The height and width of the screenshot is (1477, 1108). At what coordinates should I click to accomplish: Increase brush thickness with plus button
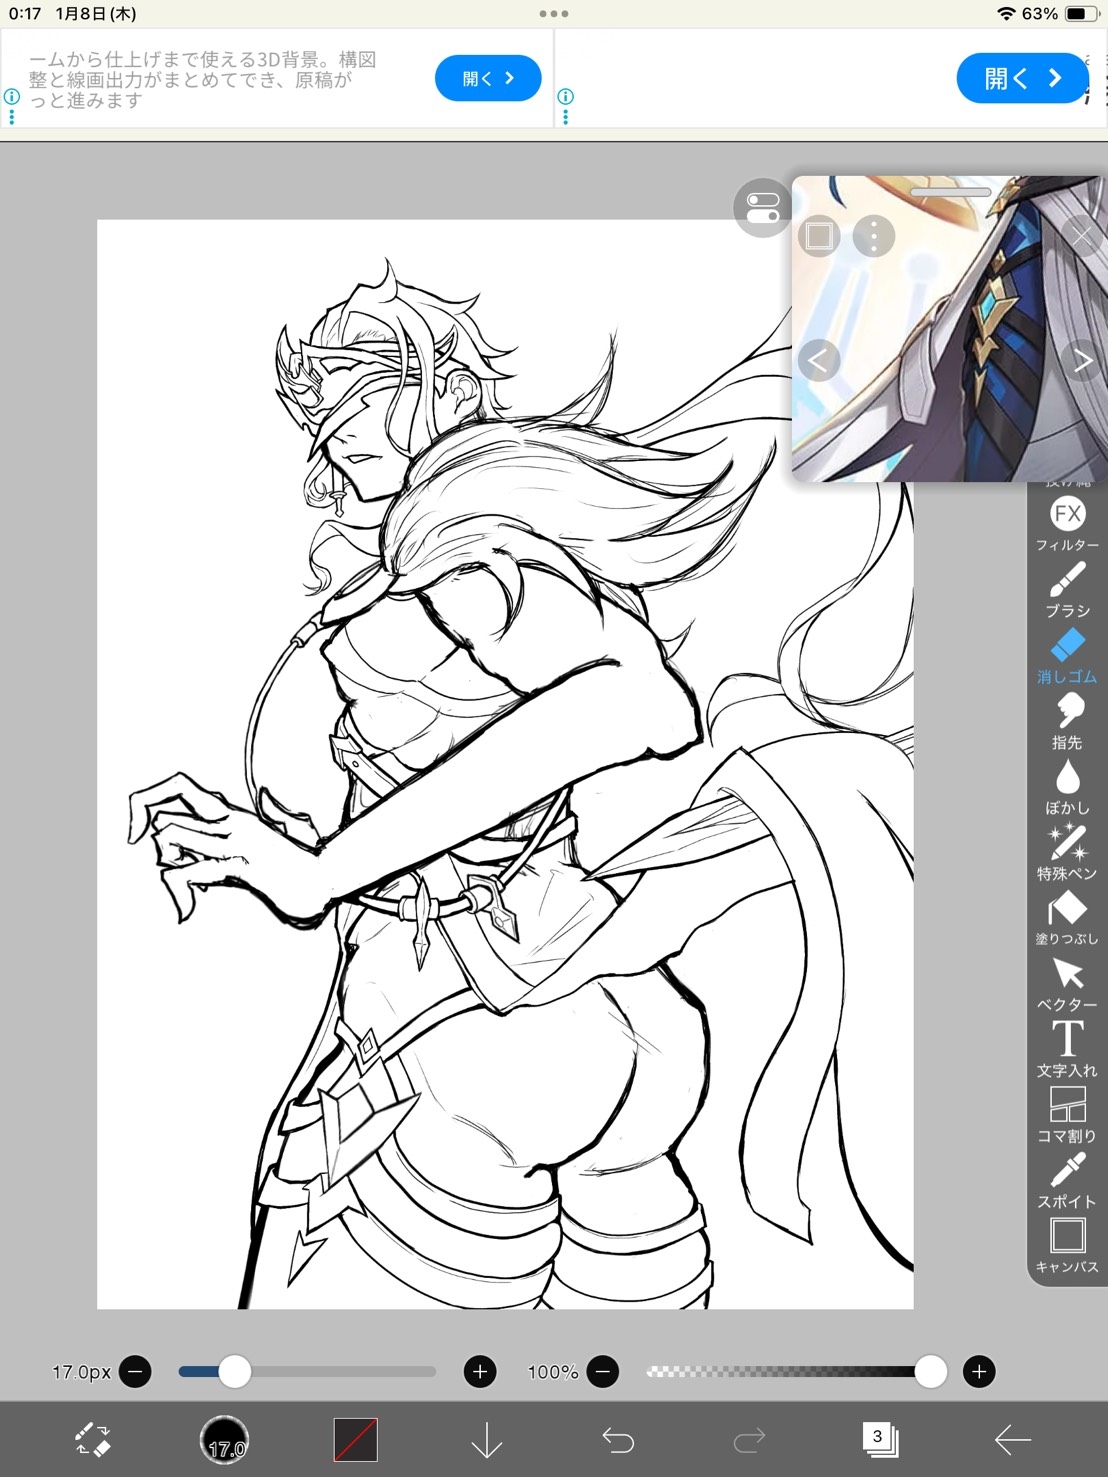pos(480,1372)
